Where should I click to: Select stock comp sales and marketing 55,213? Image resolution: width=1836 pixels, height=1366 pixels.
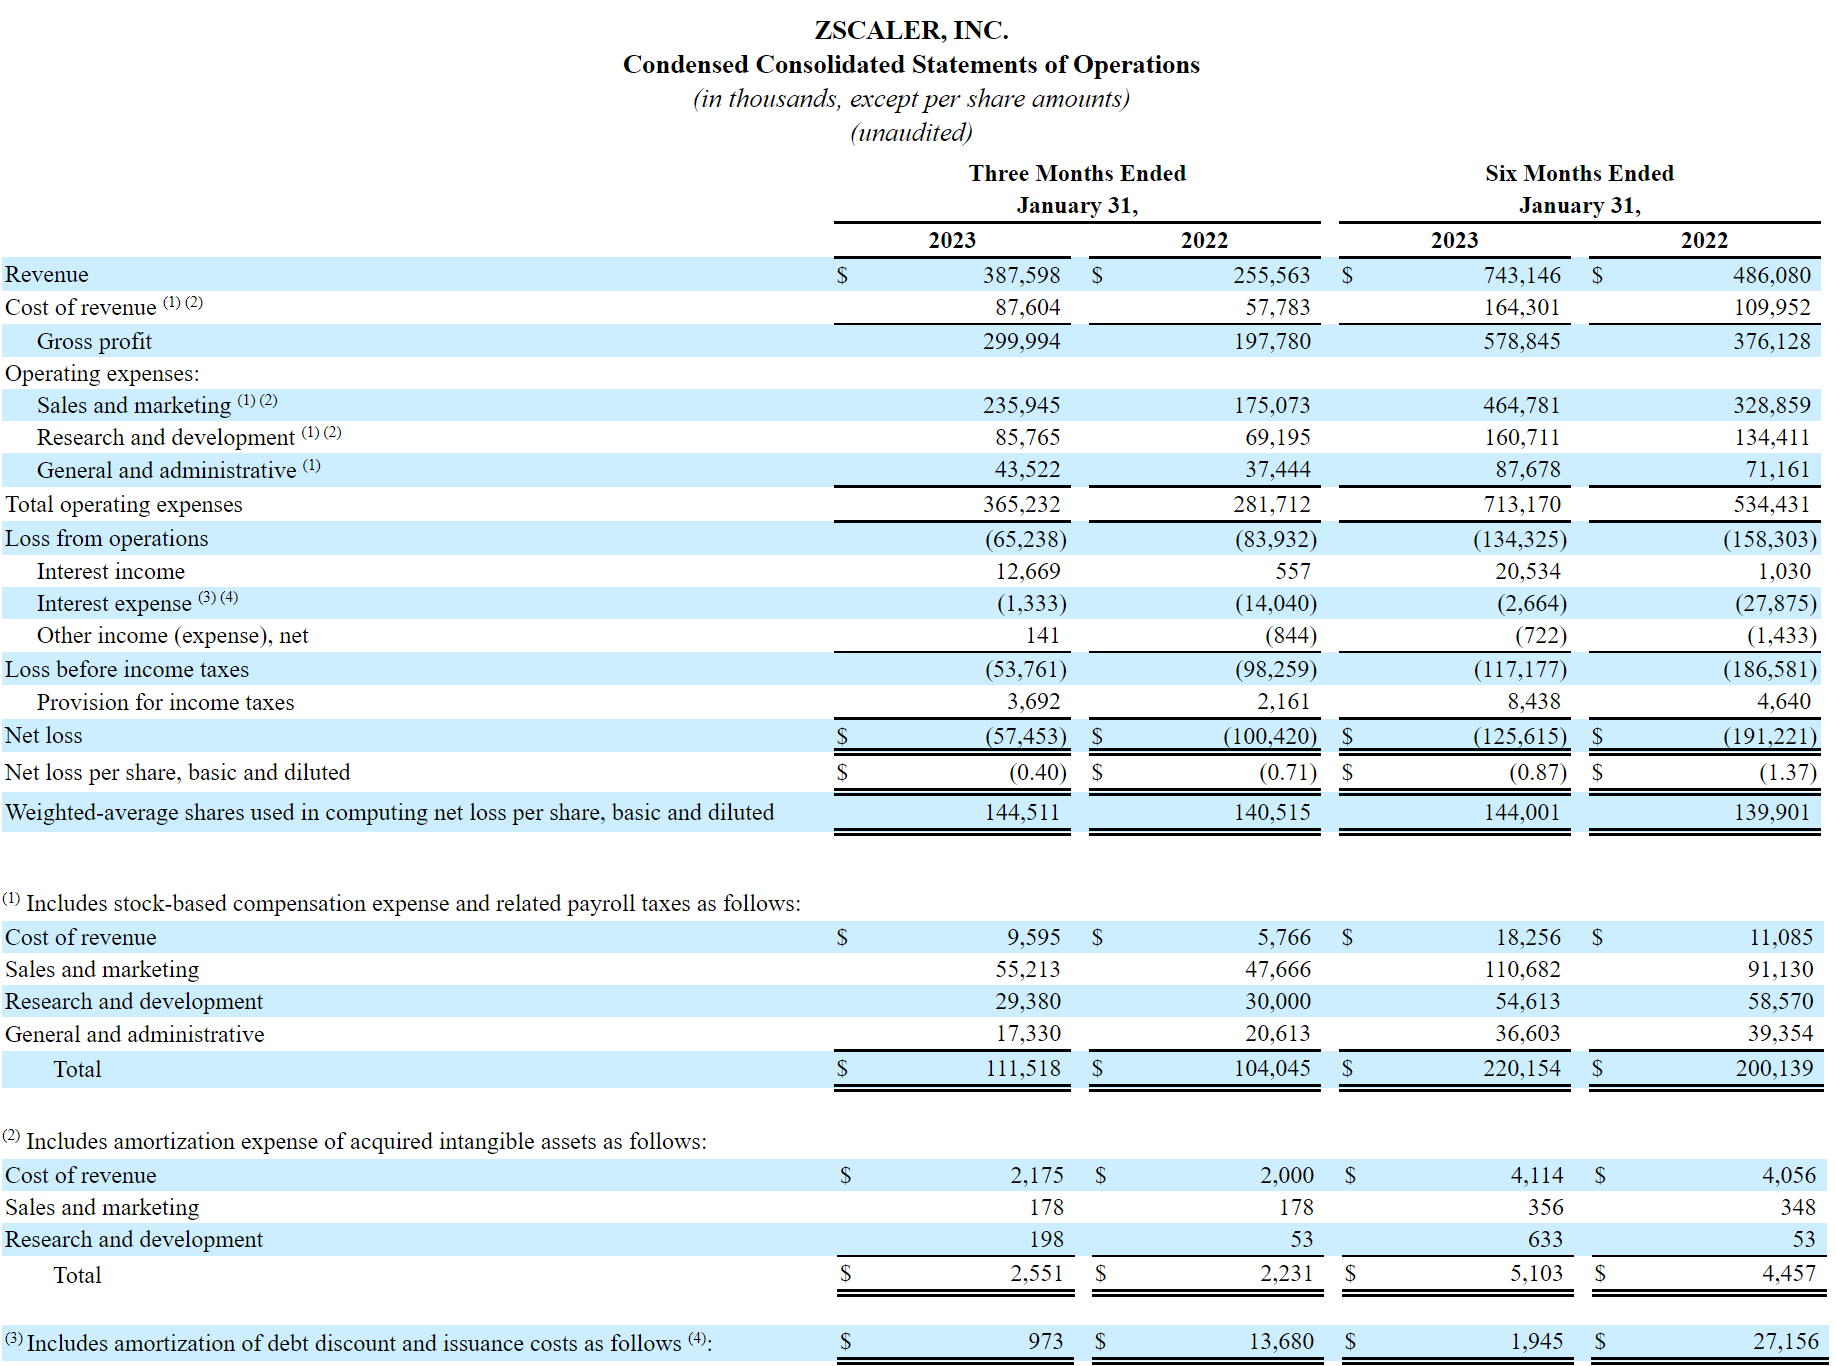pos(1027,969)
